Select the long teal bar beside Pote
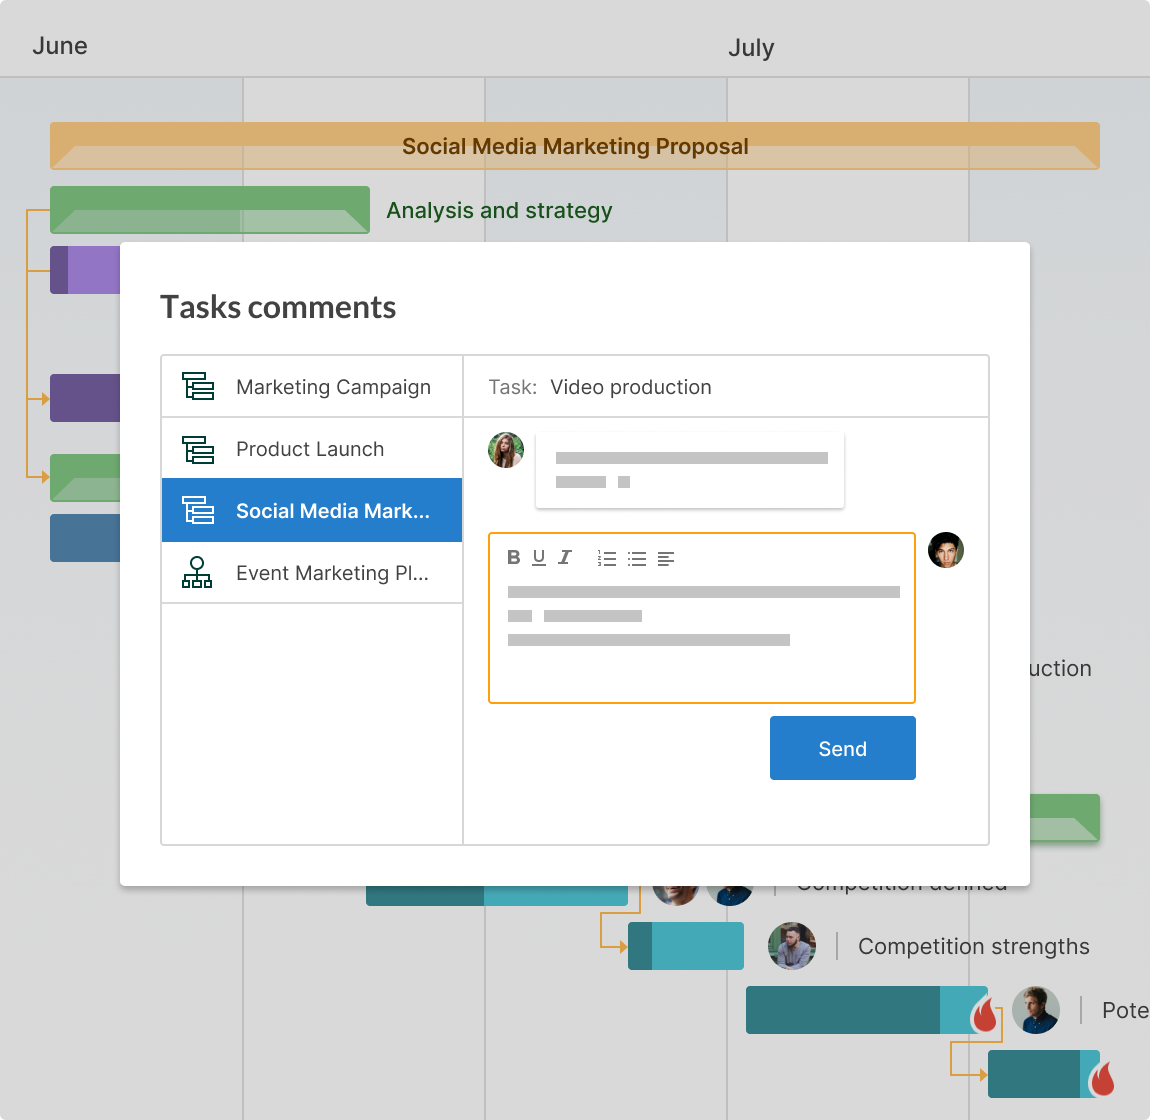The width and height of the screenshot is (1150, 1120). point(866,1010)
